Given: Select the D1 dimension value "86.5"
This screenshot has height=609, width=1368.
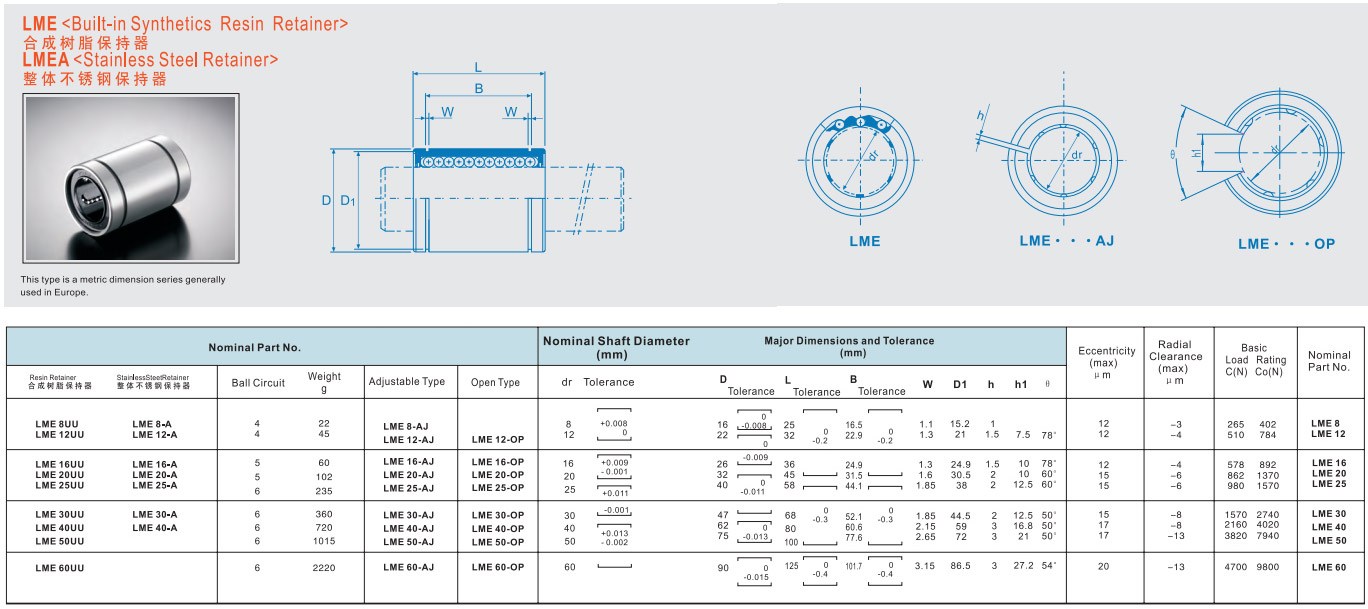Looking at the screenshot, I should coord(960,566).
